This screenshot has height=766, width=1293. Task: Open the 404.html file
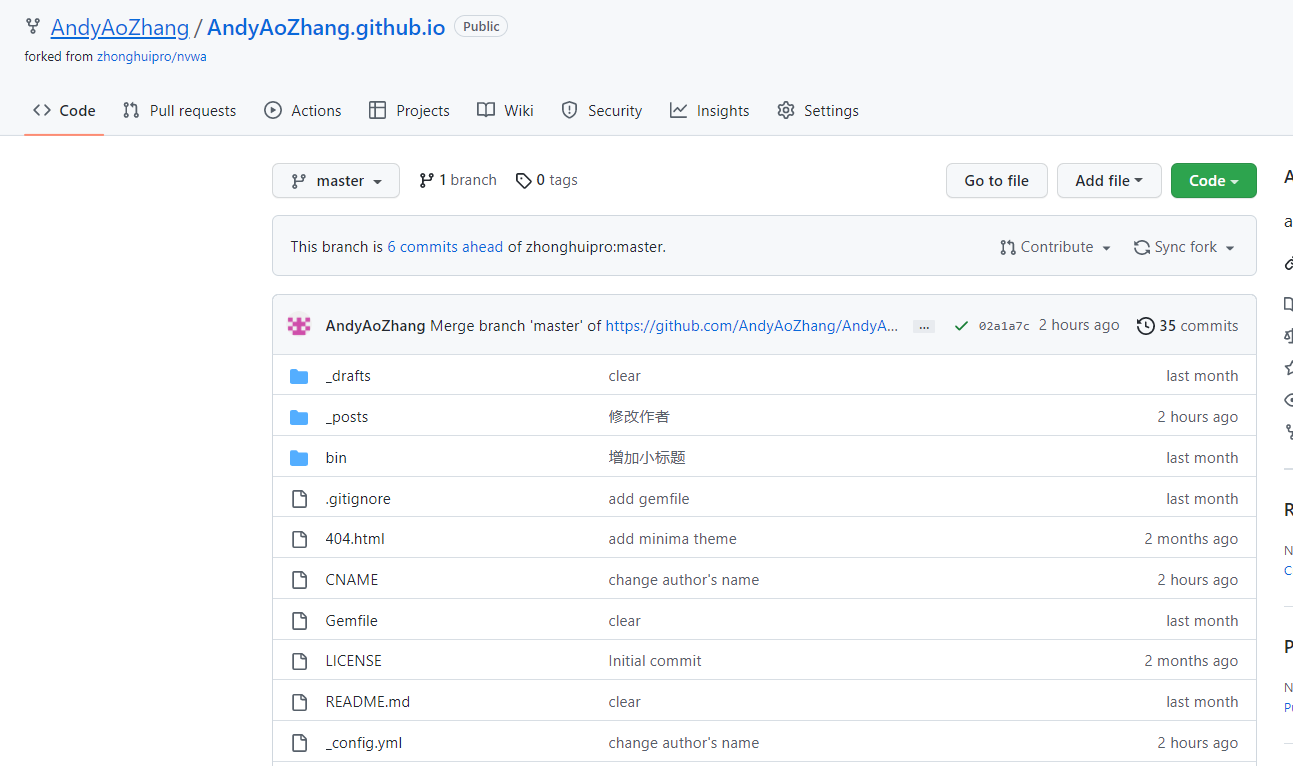(x=355, y=539)
